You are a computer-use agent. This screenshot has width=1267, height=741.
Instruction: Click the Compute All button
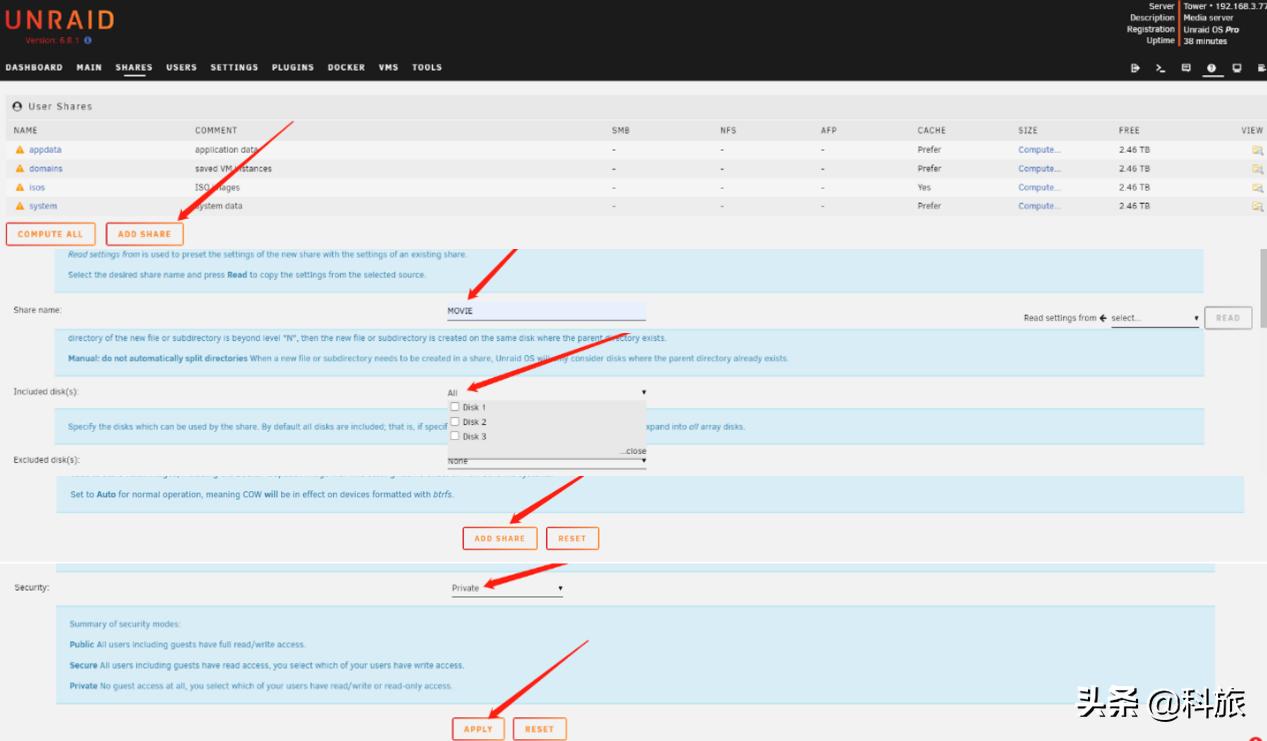[x=50, y=234]
